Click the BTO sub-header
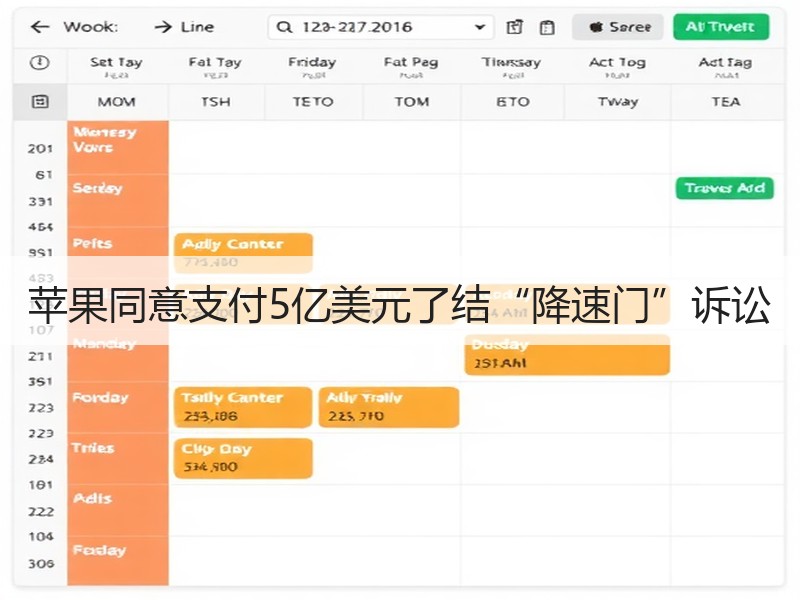 tap(513, 102)
